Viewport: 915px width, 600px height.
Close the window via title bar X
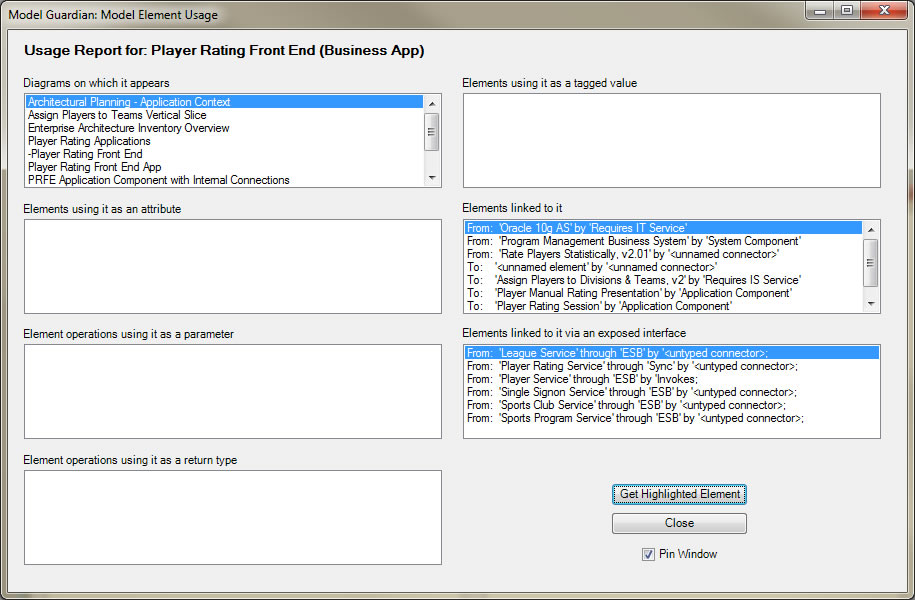click(884, 11)
